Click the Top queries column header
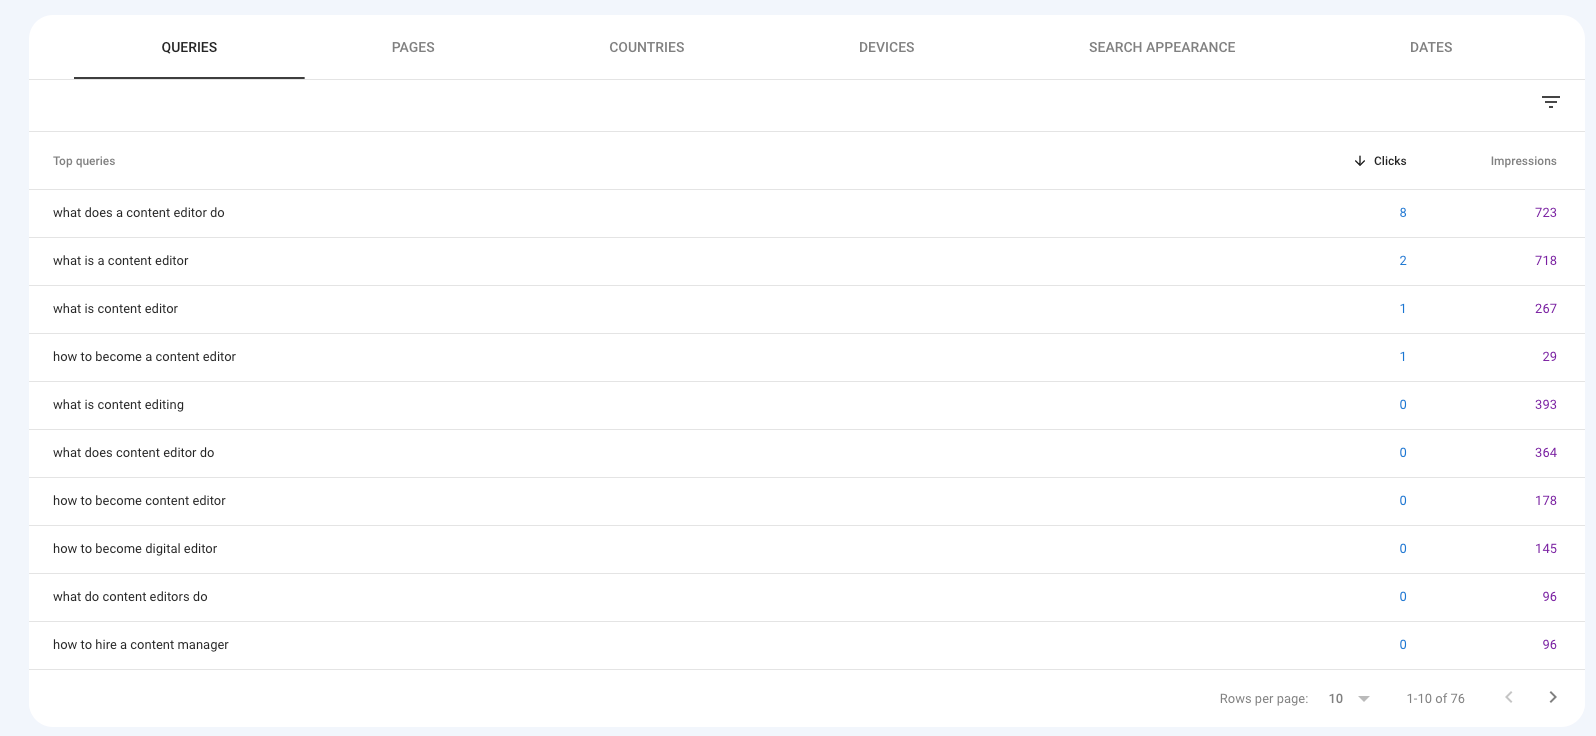 pos(84,161)
